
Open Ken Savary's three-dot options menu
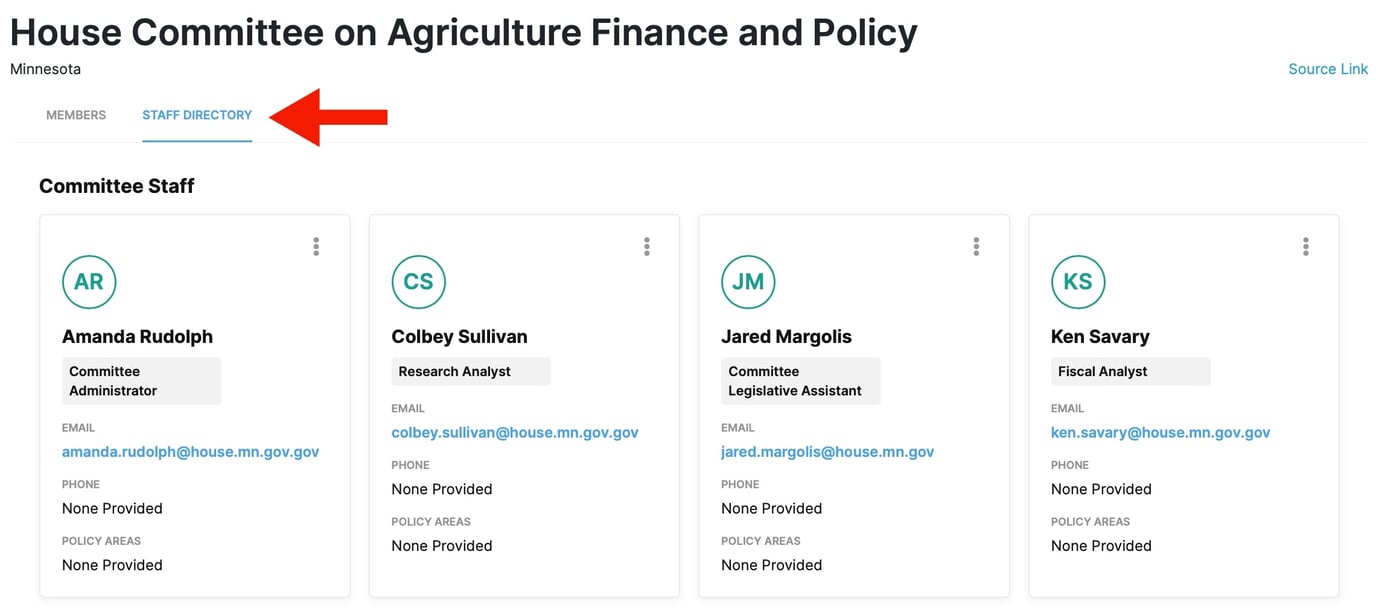pos(1305,246)
